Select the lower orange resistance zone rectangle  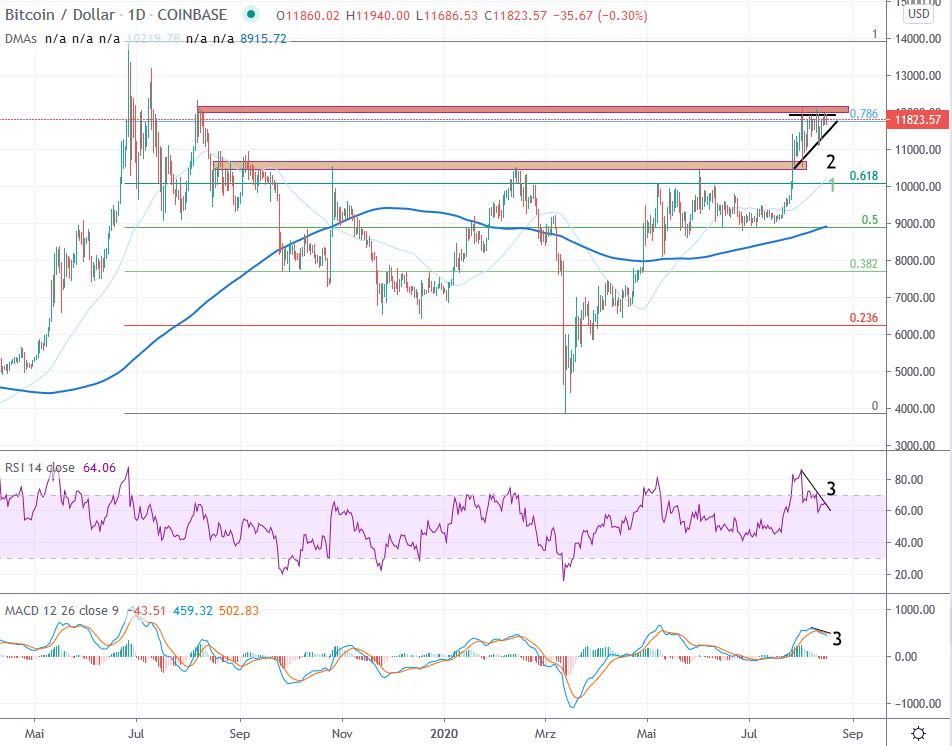(500, 165)
